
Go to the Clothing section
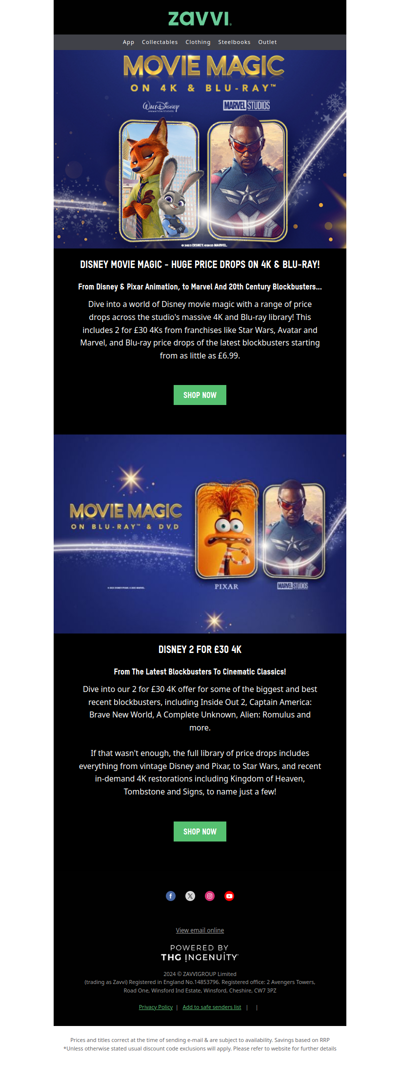tap(198, 42)
